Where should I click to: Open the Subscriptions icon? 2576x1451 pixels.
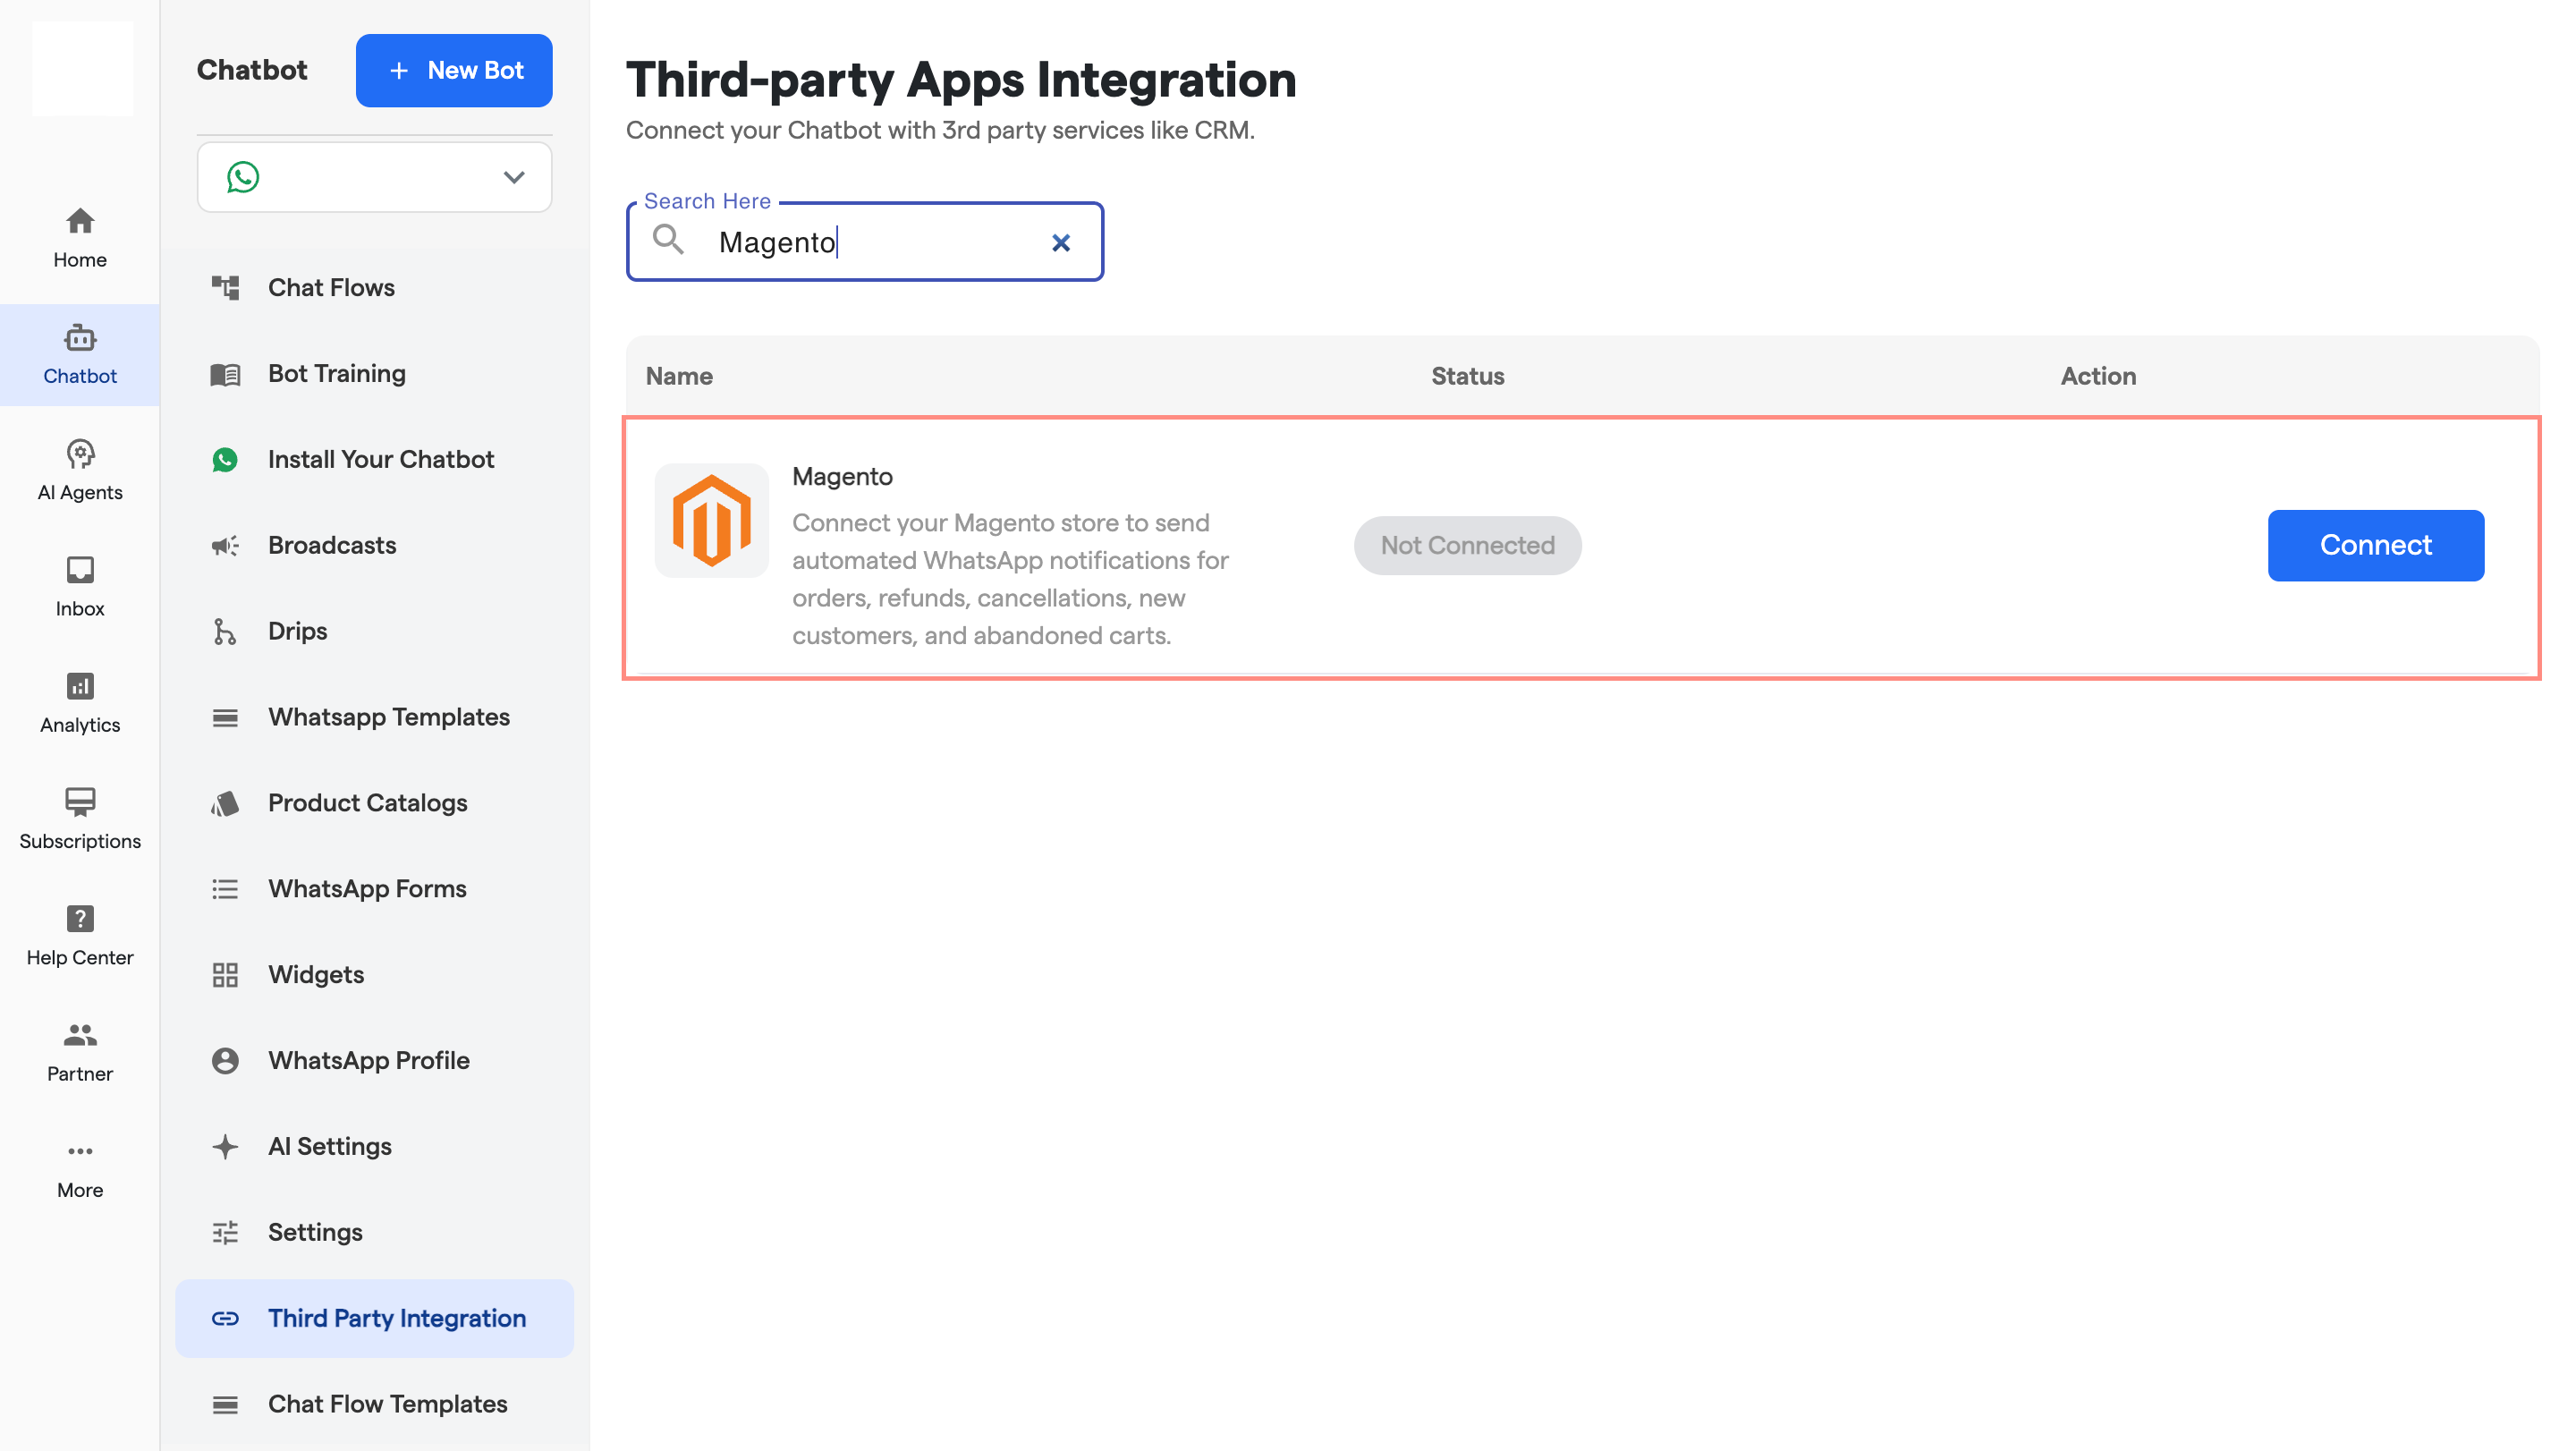(80, 802)
